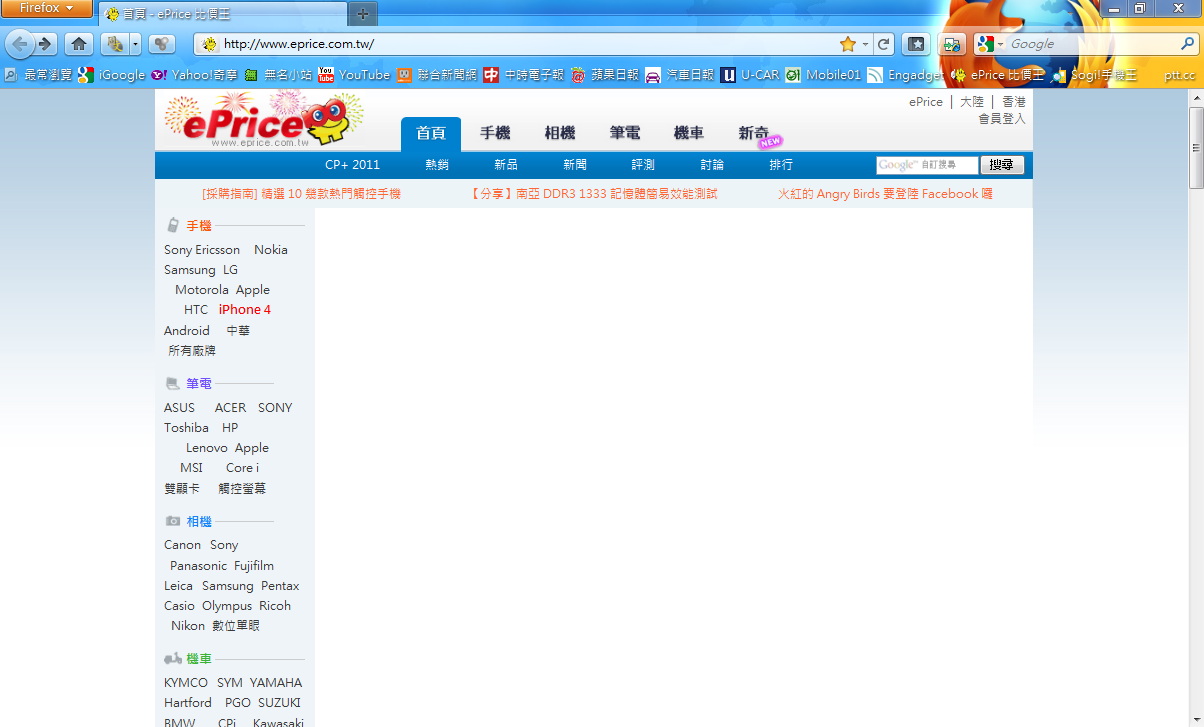Click the page vertical scrollbar thumb
The height and width of the screenshot is (727, 1204).
(1196, 147)
